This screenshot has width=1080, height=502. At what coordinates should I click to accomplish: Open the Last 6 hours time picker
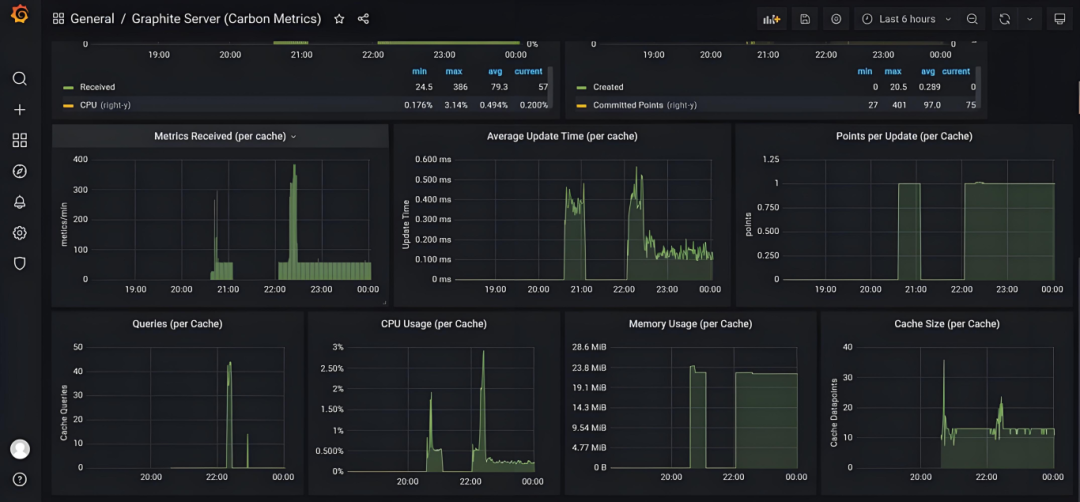pyautogui.click(x=907, y=19)
